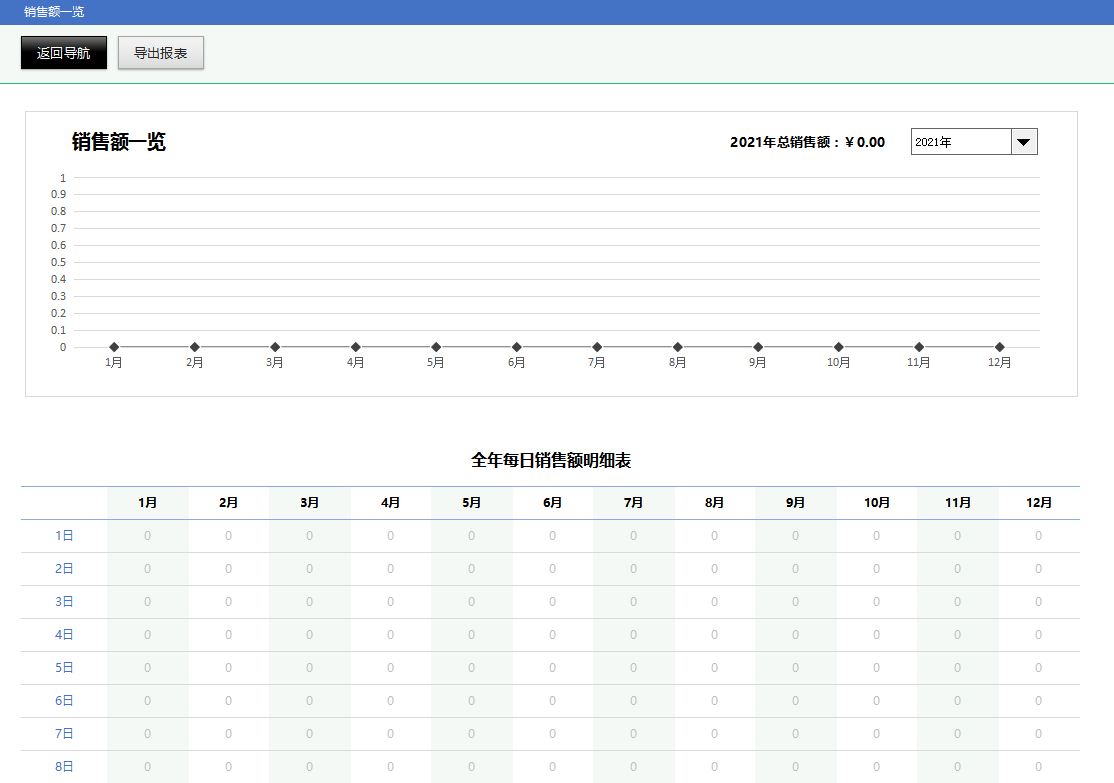The height and width of the screenshot is (783, 1114).
Task: Click the 3月 column header in table
Action: [x=310, y=502]
